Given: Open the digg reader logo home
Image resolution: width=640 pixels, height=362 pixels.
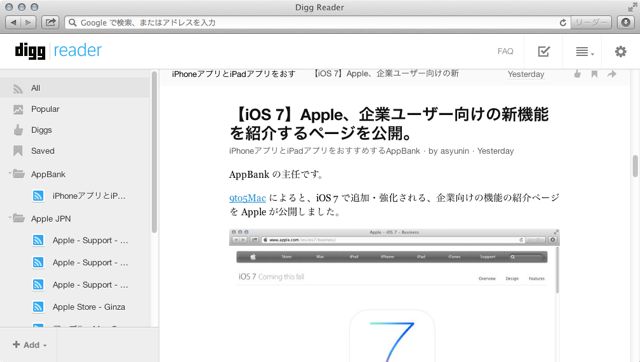Looking at the screenshot, I should click(x=58, y=51).
